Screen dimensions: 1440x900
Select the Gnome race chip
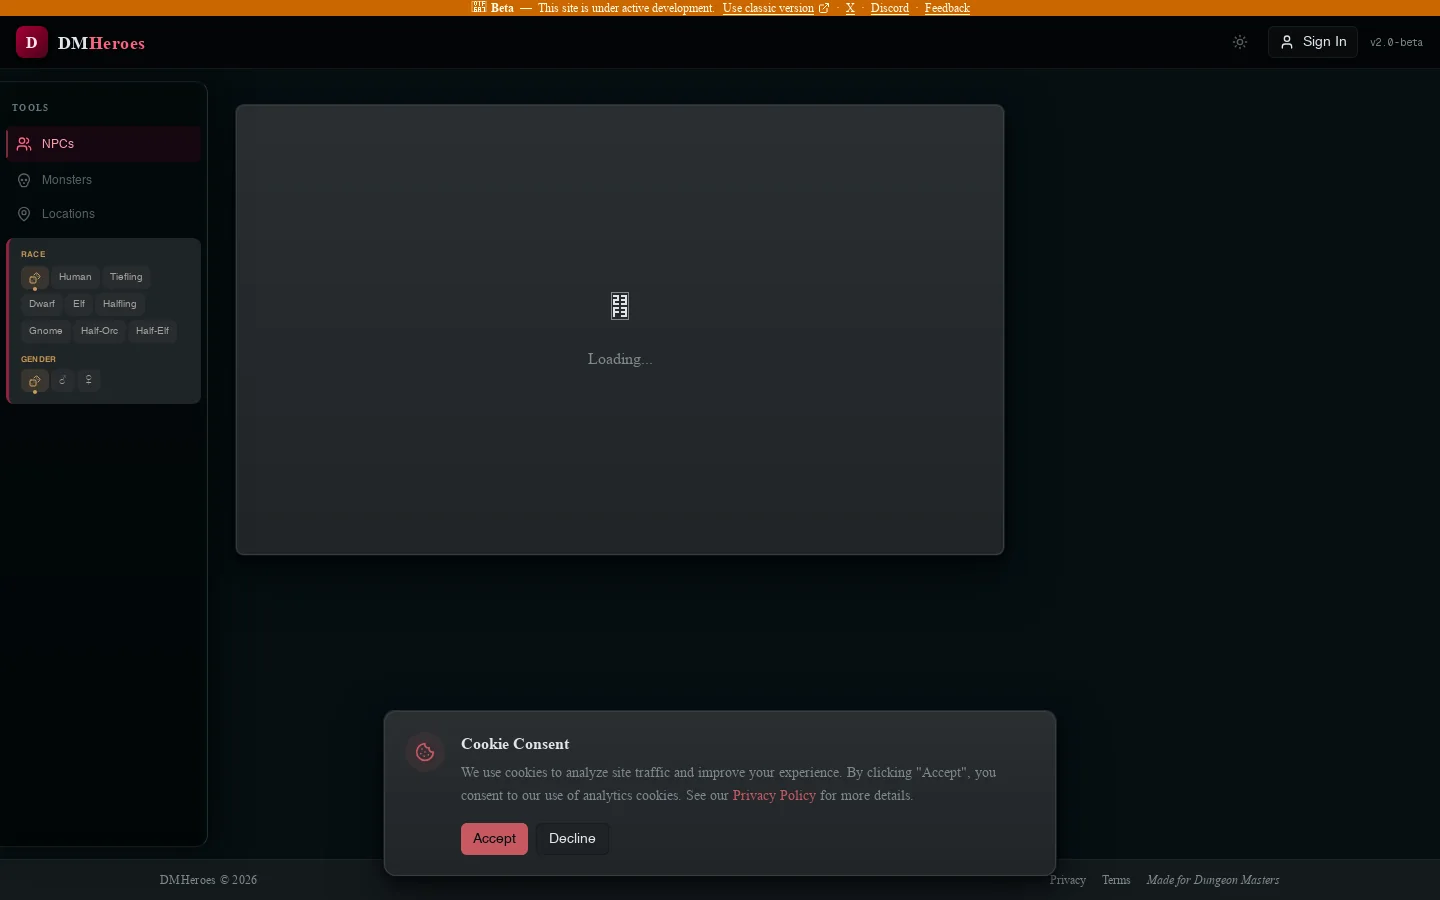tap(46, 331)
